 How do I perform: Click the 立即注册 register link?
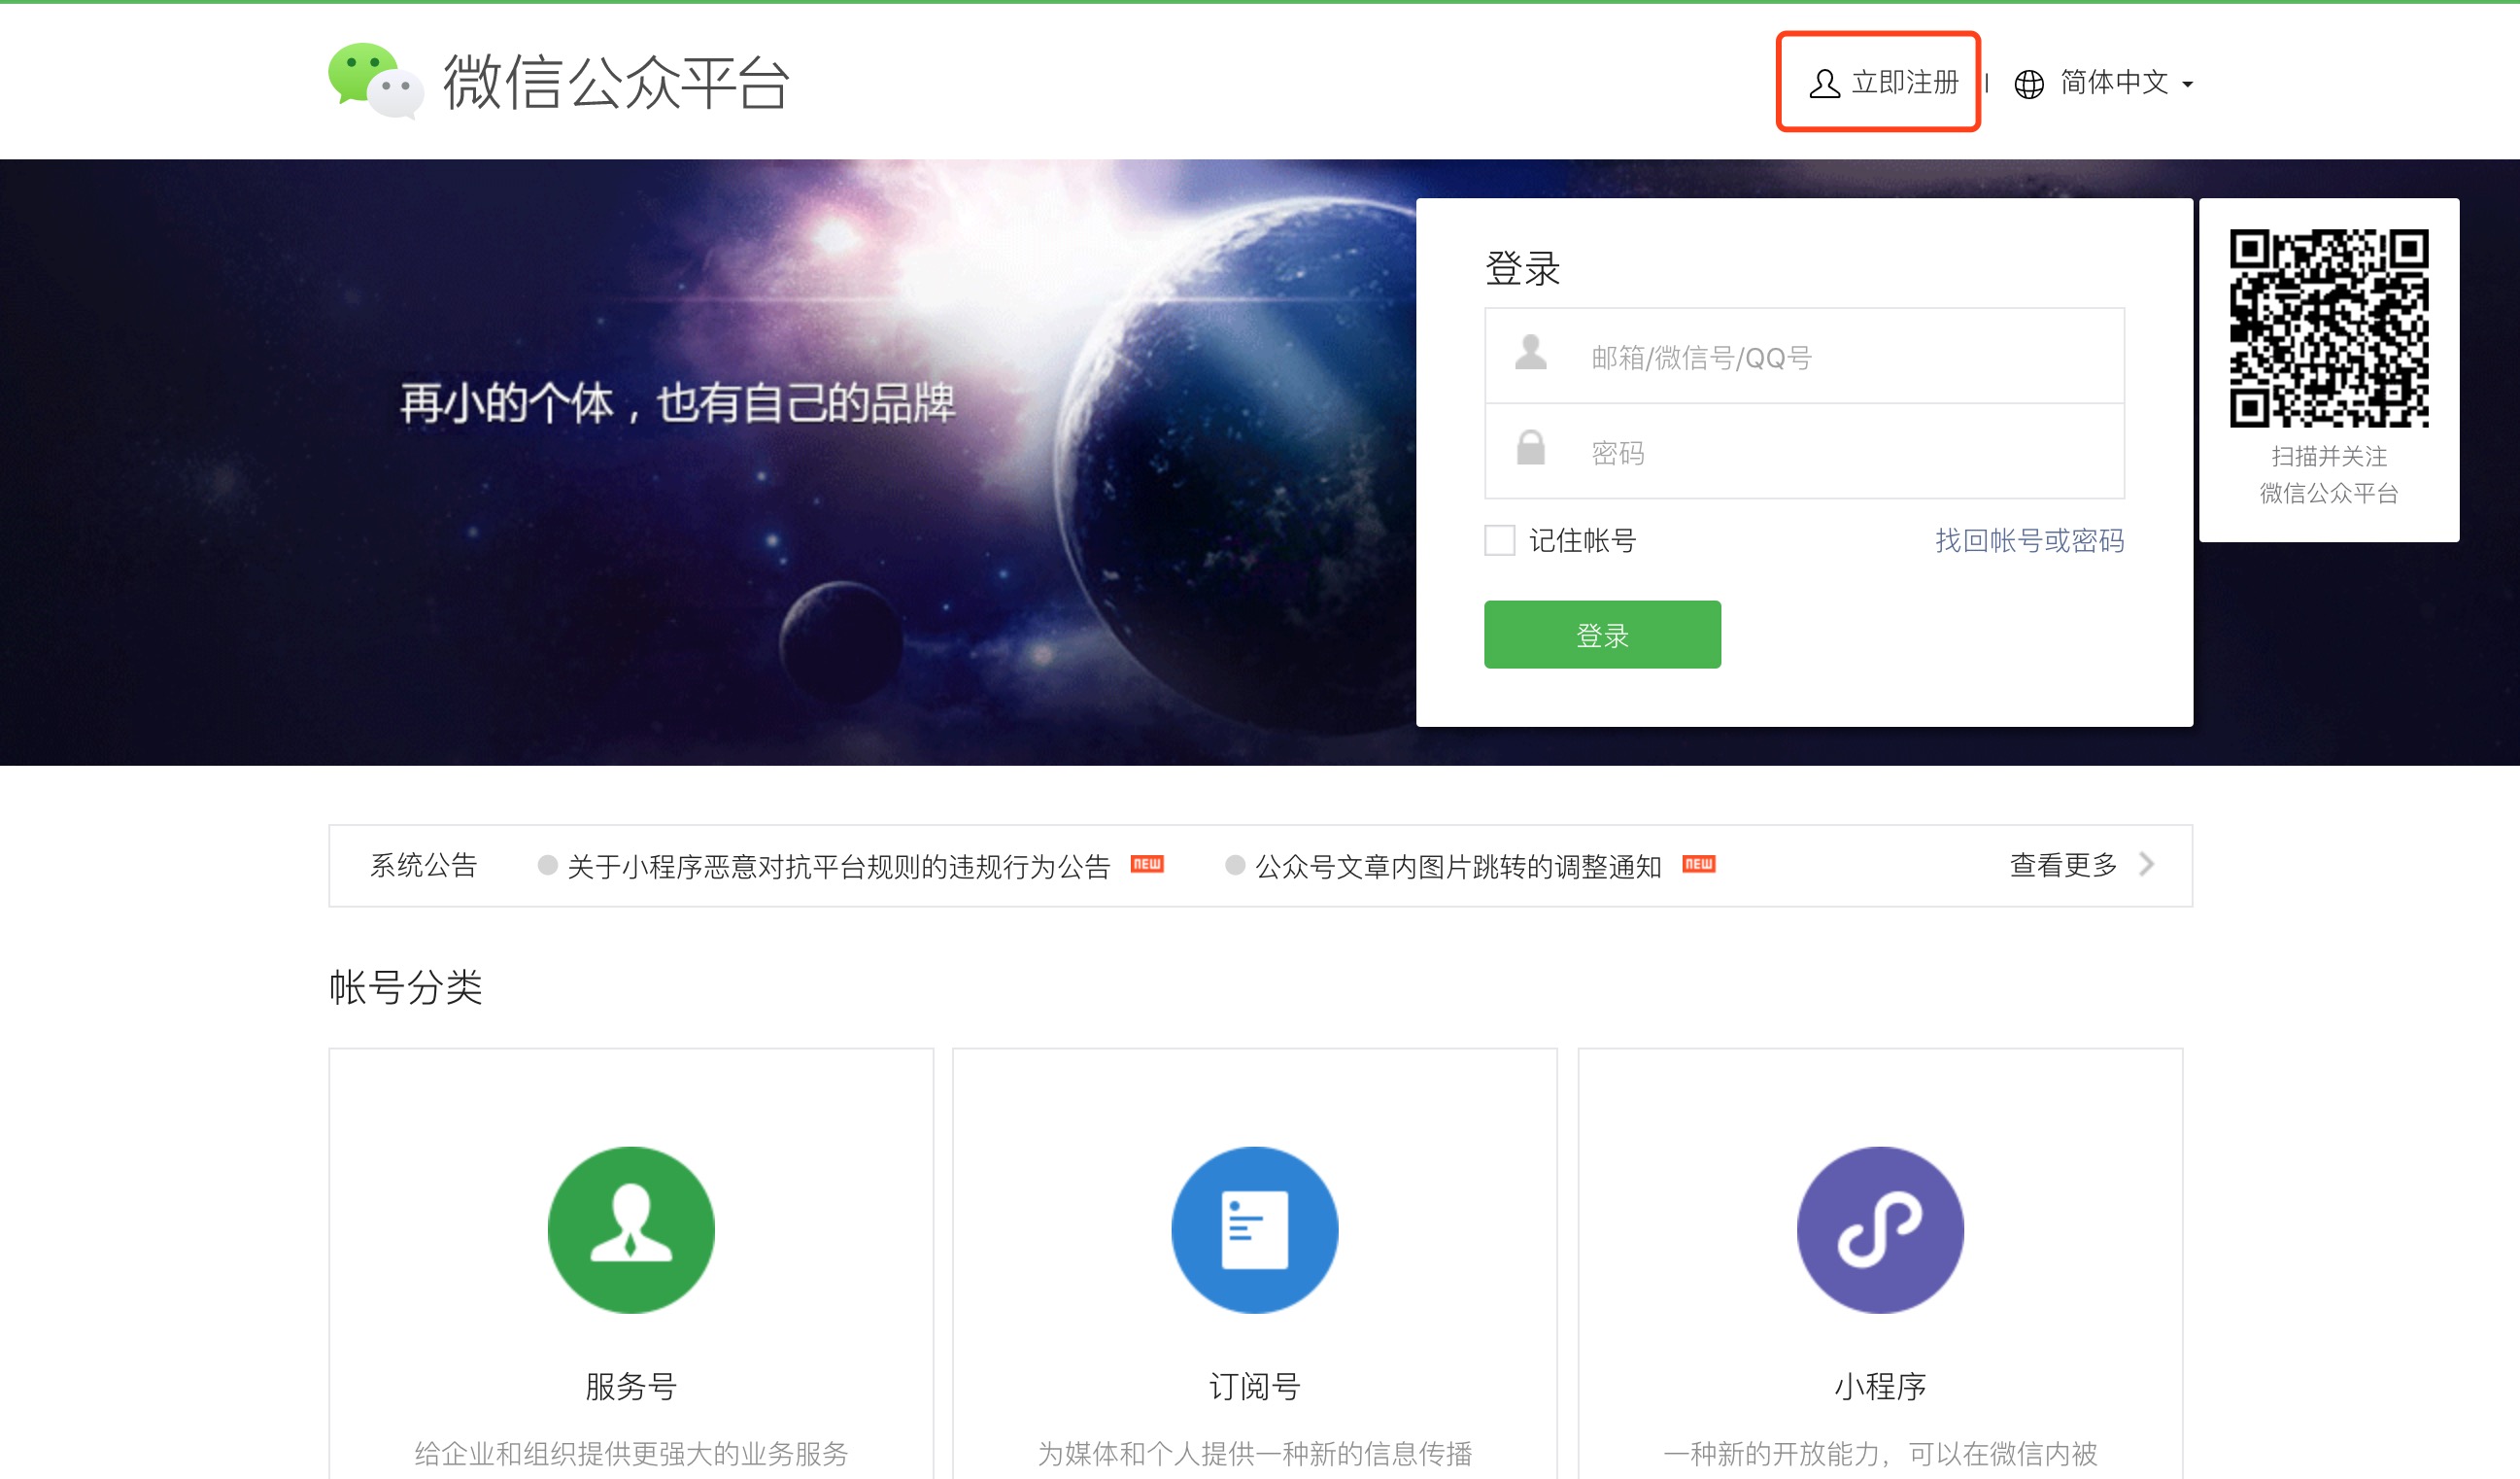click(1884, 83)
